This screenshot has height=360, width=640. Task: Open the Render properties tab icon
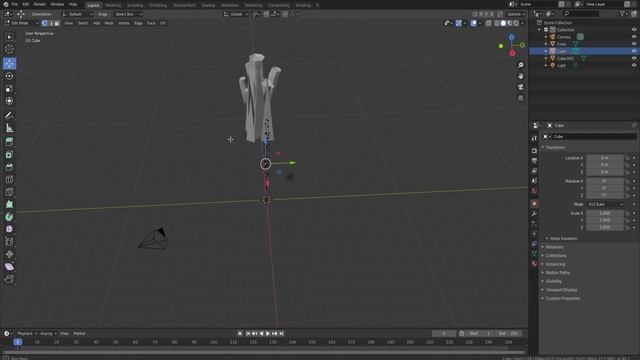[x=534, y=151]
